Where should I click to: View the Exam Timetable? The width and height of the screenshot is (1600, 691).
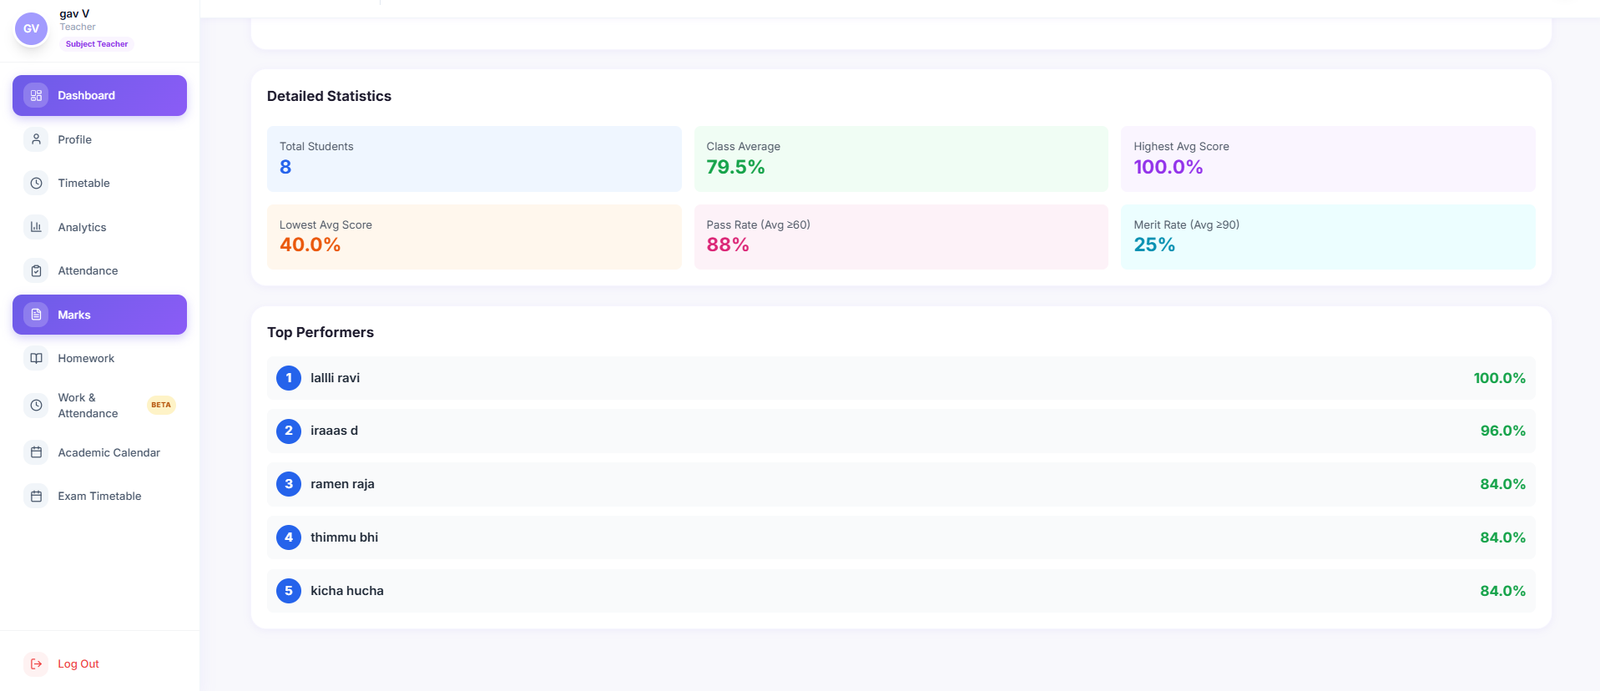click(x=99, y=496)
